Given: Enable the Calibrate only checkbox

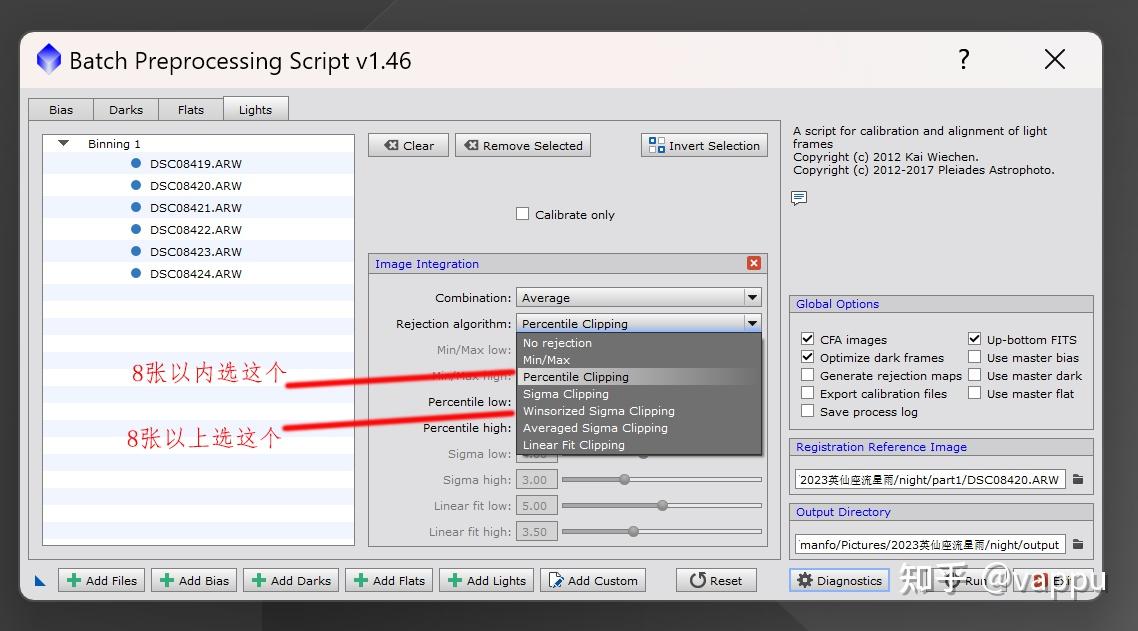Looking at the screenshot, I should [523, 213].
